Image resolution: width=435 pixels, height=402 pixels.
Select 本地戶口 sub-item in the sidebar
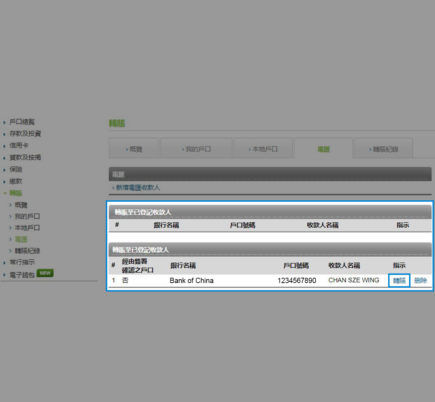point(27,228)
